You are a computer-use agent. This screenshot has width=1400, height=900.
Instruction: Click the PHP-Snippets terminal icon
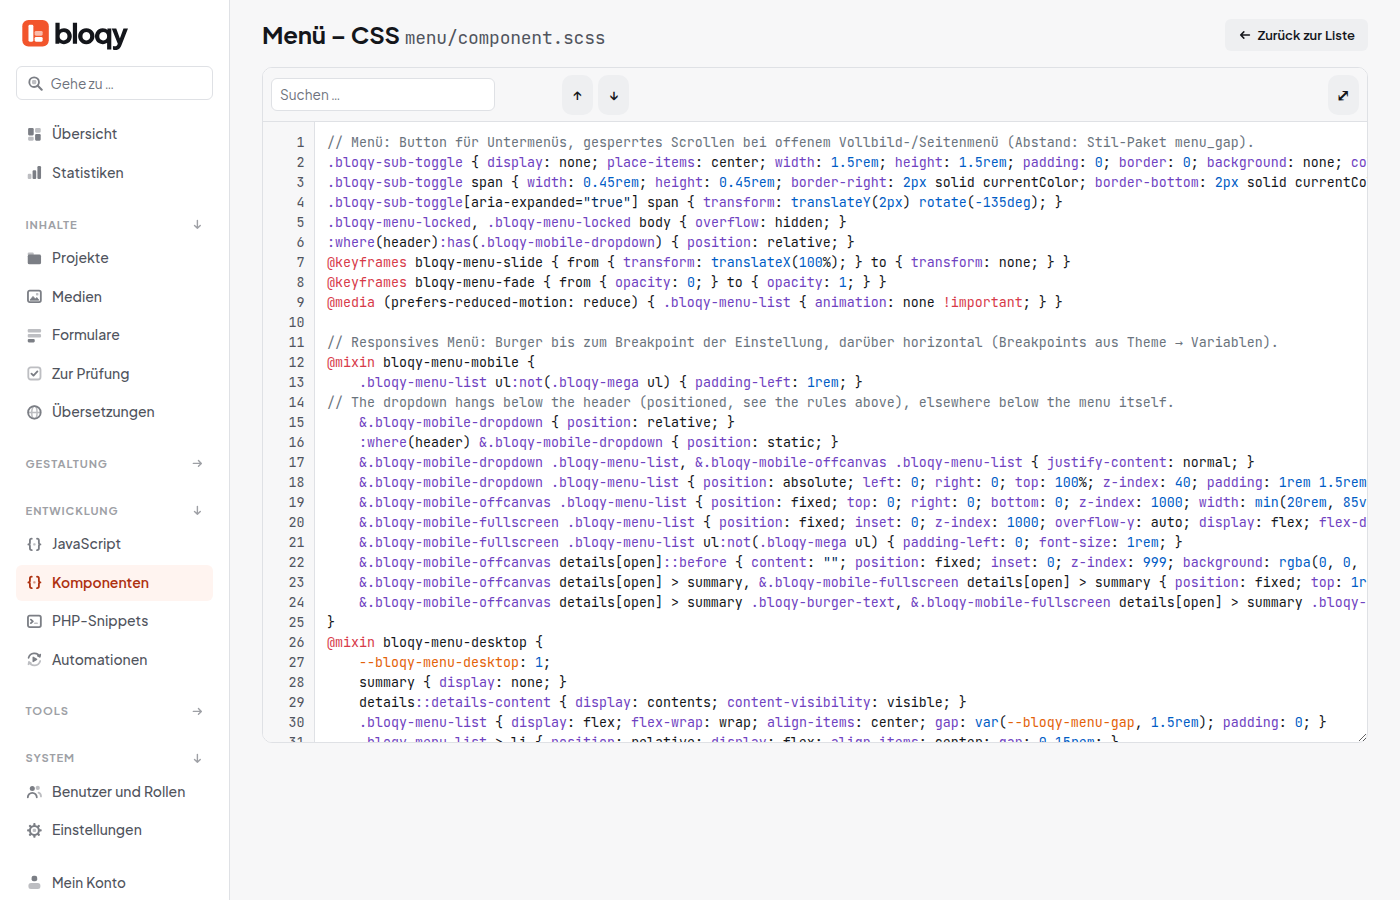(x=34, y=621)
